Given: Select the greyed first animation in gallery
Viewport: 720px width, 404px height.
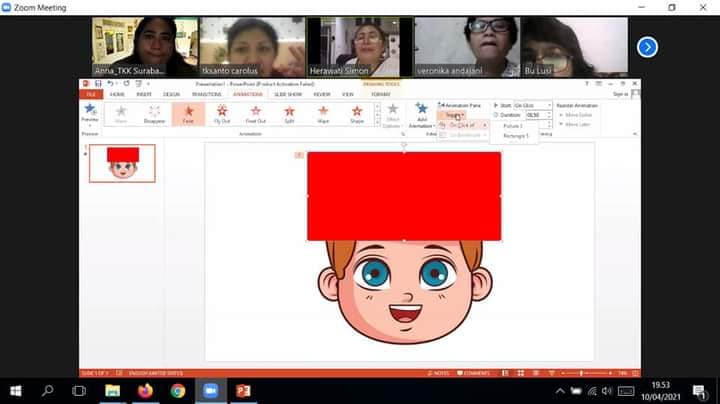Looking at the screenshot, I should (x=121, y=114).
